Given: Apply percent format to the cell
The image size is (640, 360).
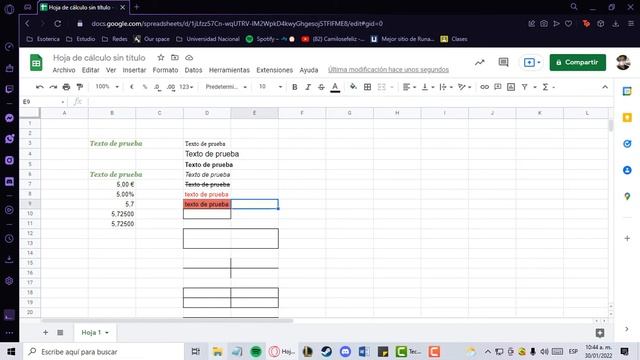Looking at the screenshot, I should [x=144, y=87].
